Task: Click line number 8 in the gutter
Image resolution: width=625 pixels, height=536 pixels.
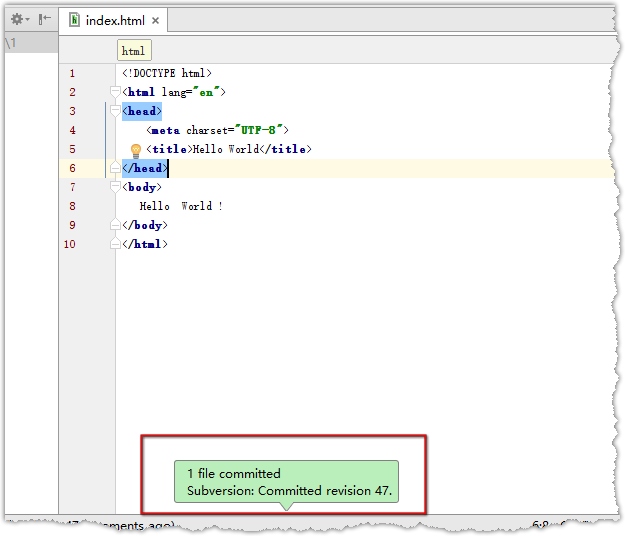Action: click(72, 206)
